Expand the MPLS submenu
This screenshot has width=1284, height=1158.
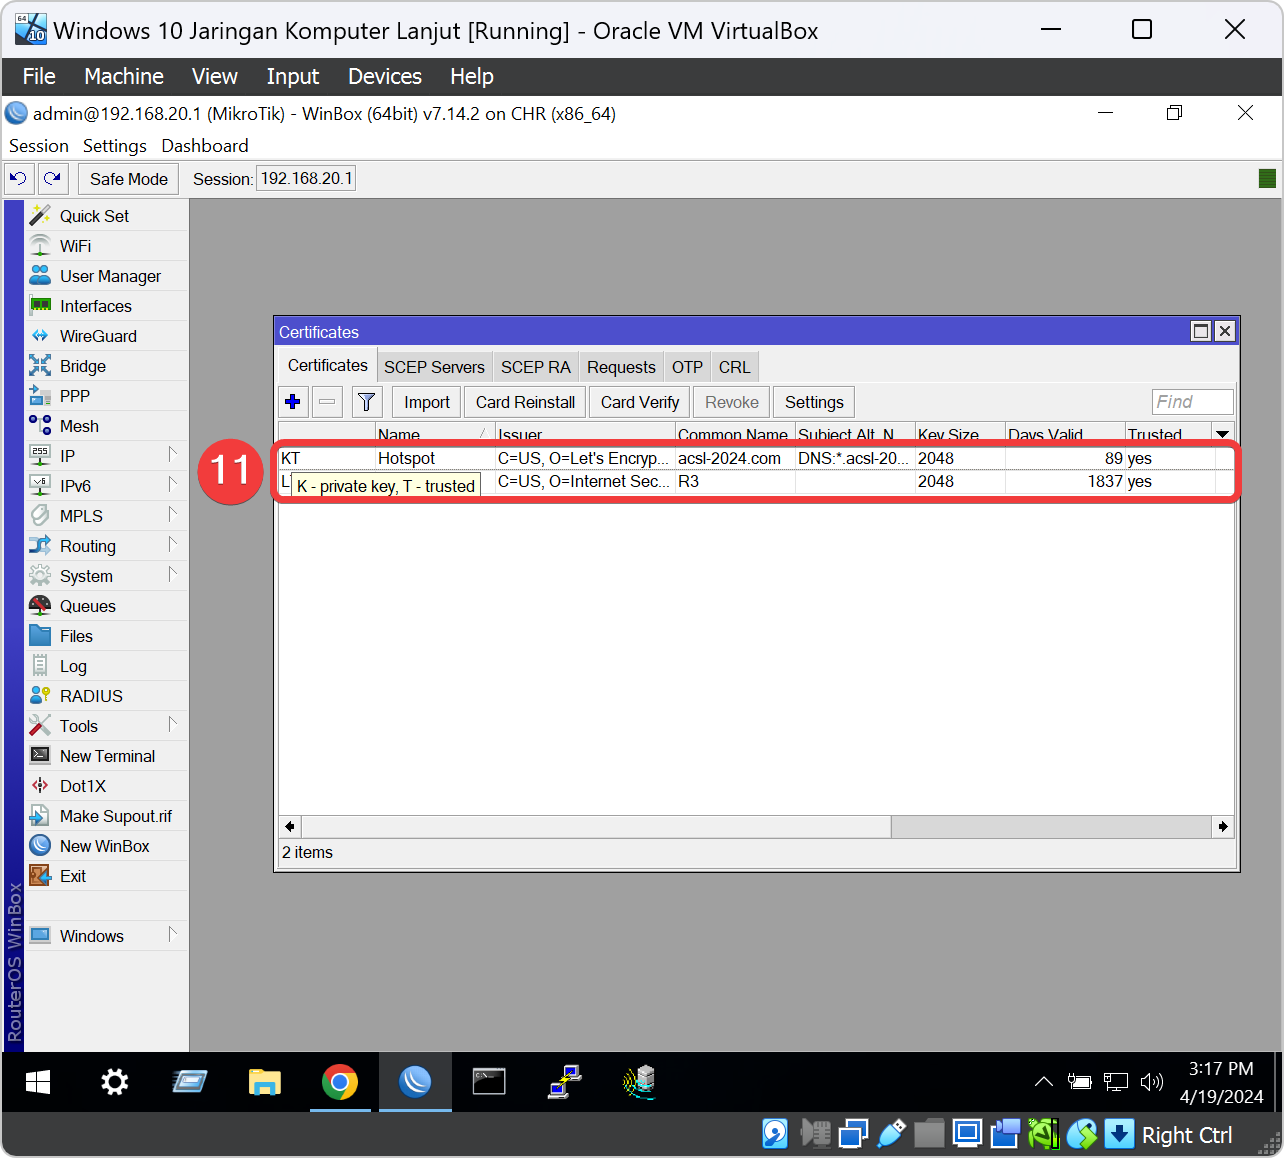pos(172,515)
